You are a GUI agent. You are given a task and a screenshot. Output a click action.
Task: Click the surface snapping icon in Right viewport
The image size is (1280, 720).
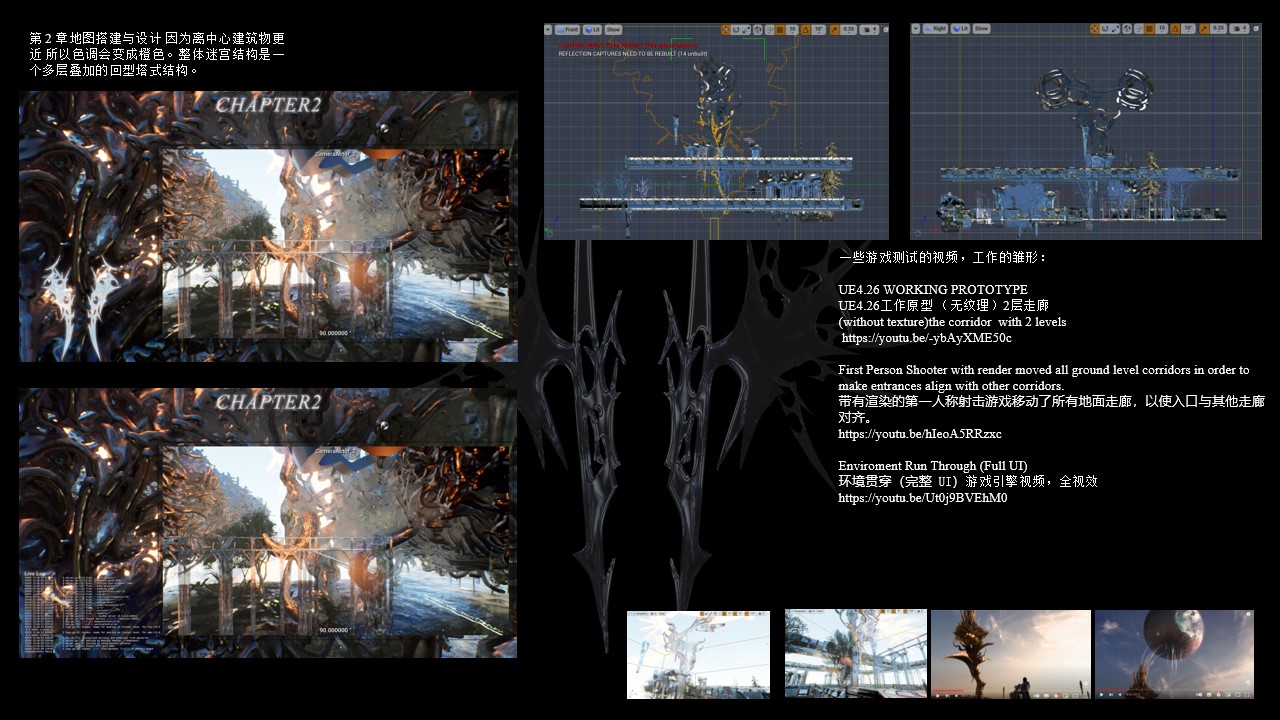pyautogui.click(x=1139, y=29)
